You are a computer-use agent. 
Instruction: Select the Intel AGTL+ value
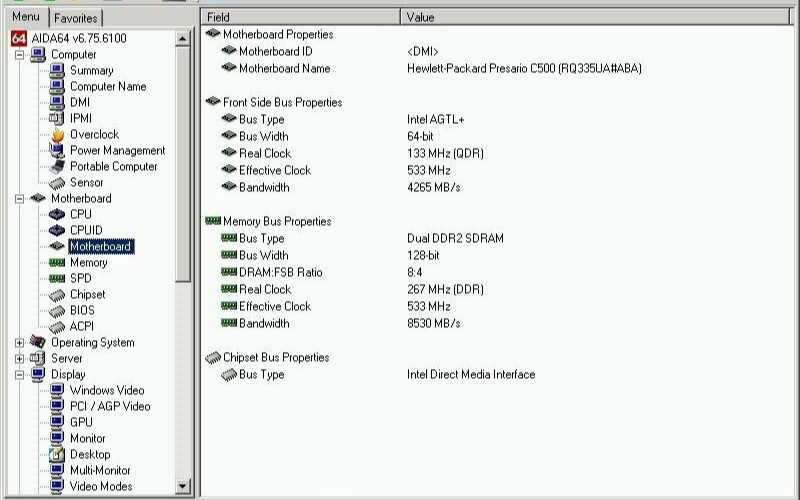[x=436, y=119]
